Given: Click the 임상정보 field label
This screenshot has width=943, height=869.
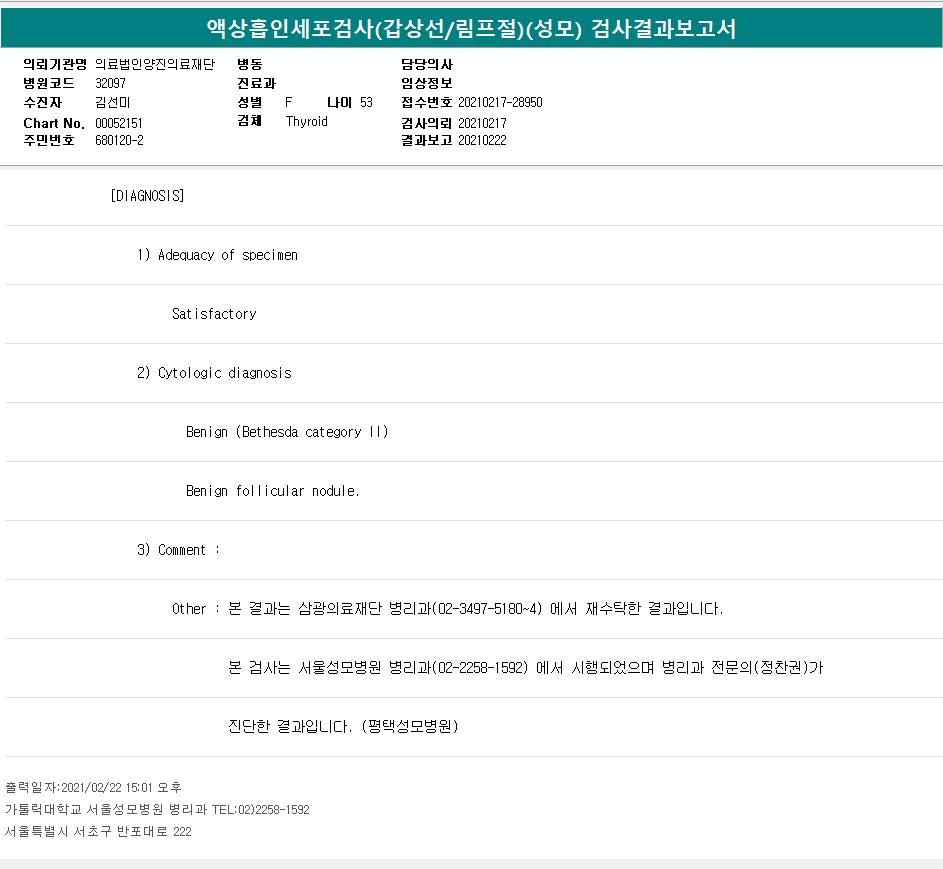Looking at the screenshot, I should 427,83.
